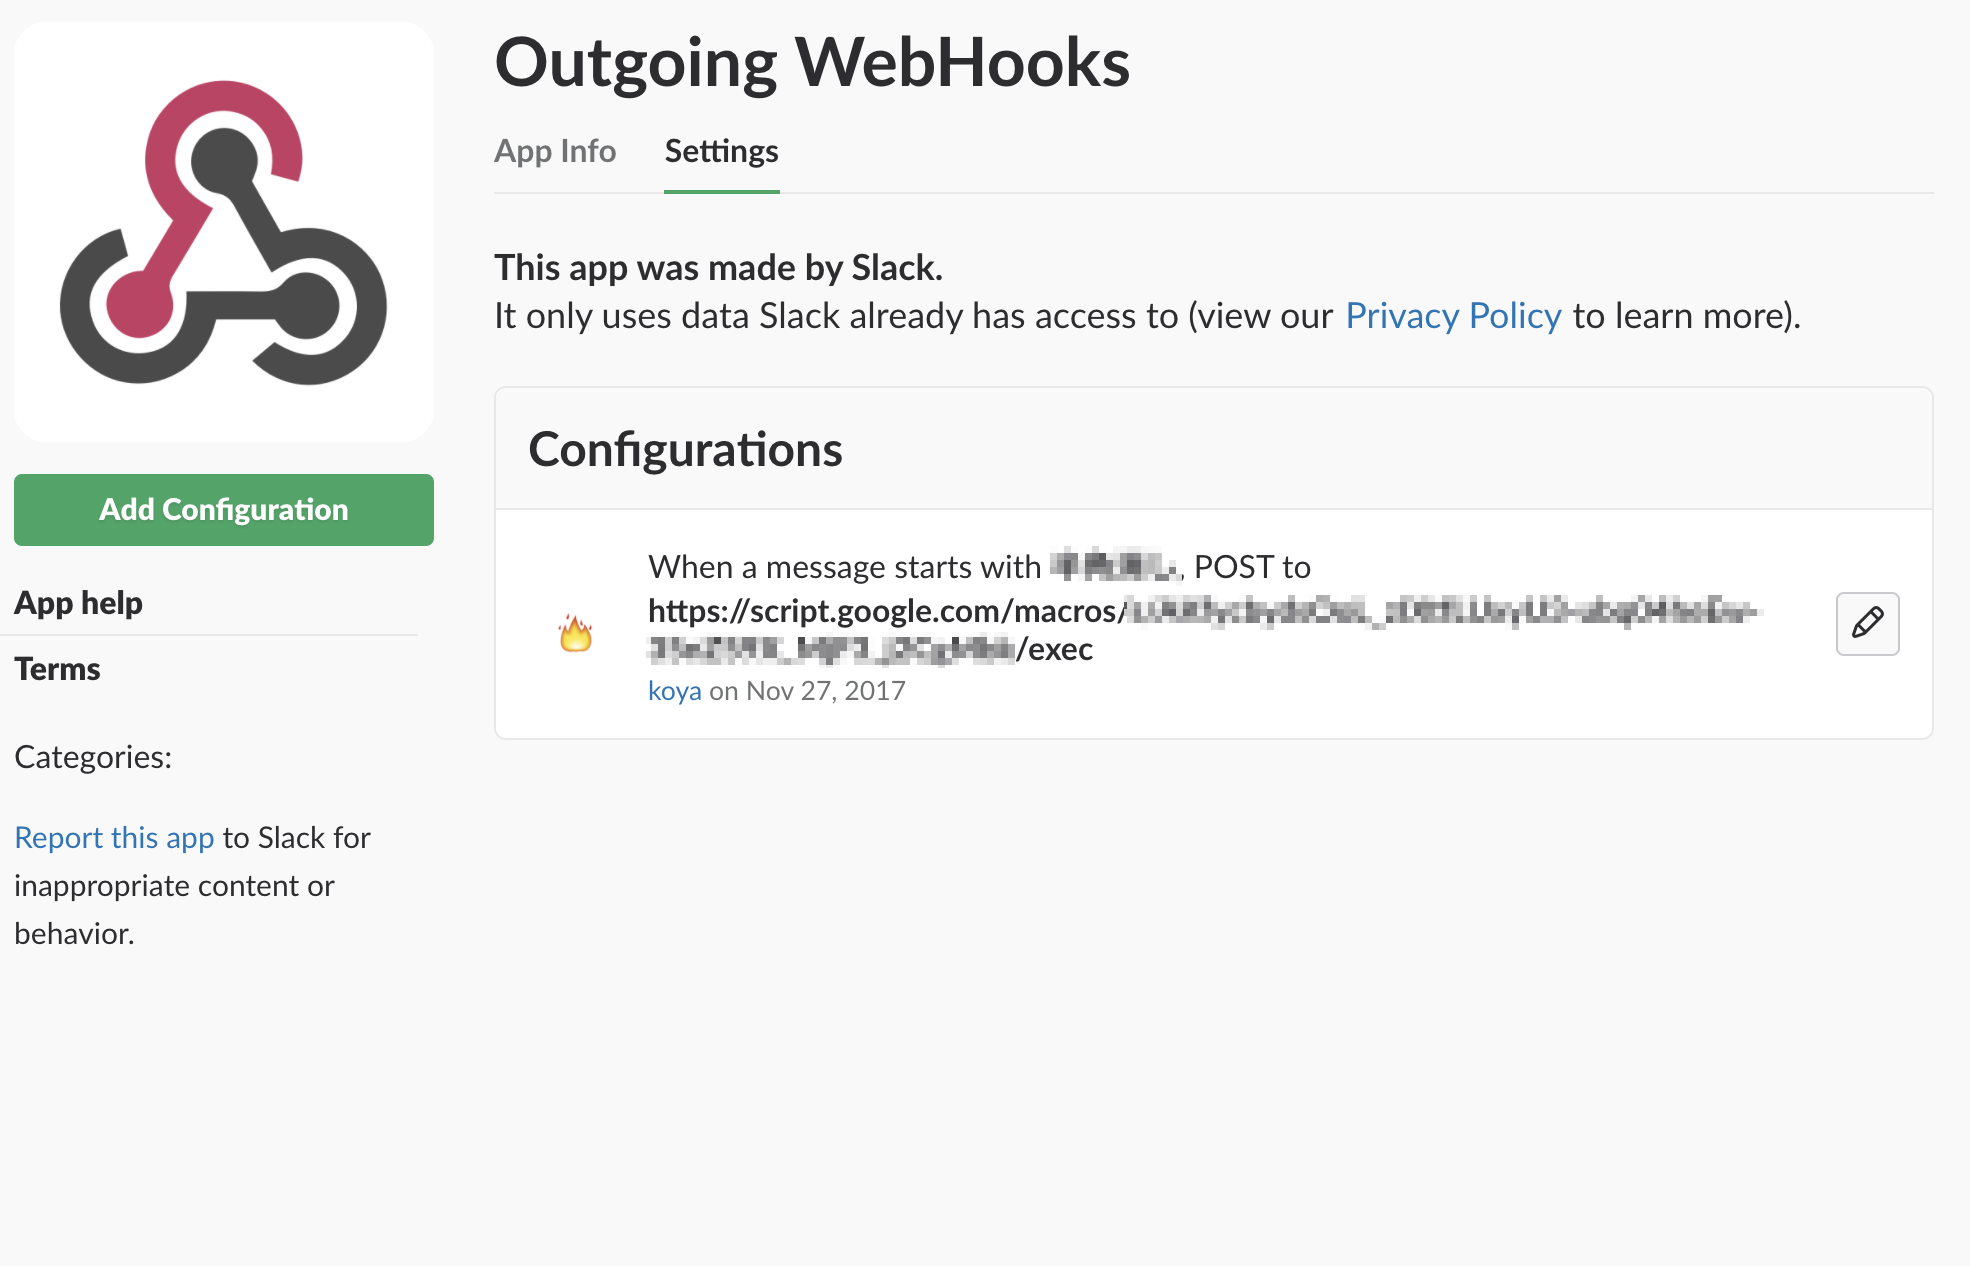Click the Configurations section header
This screenshot has width=1970, height=1266.
click(x=685, y=449)
